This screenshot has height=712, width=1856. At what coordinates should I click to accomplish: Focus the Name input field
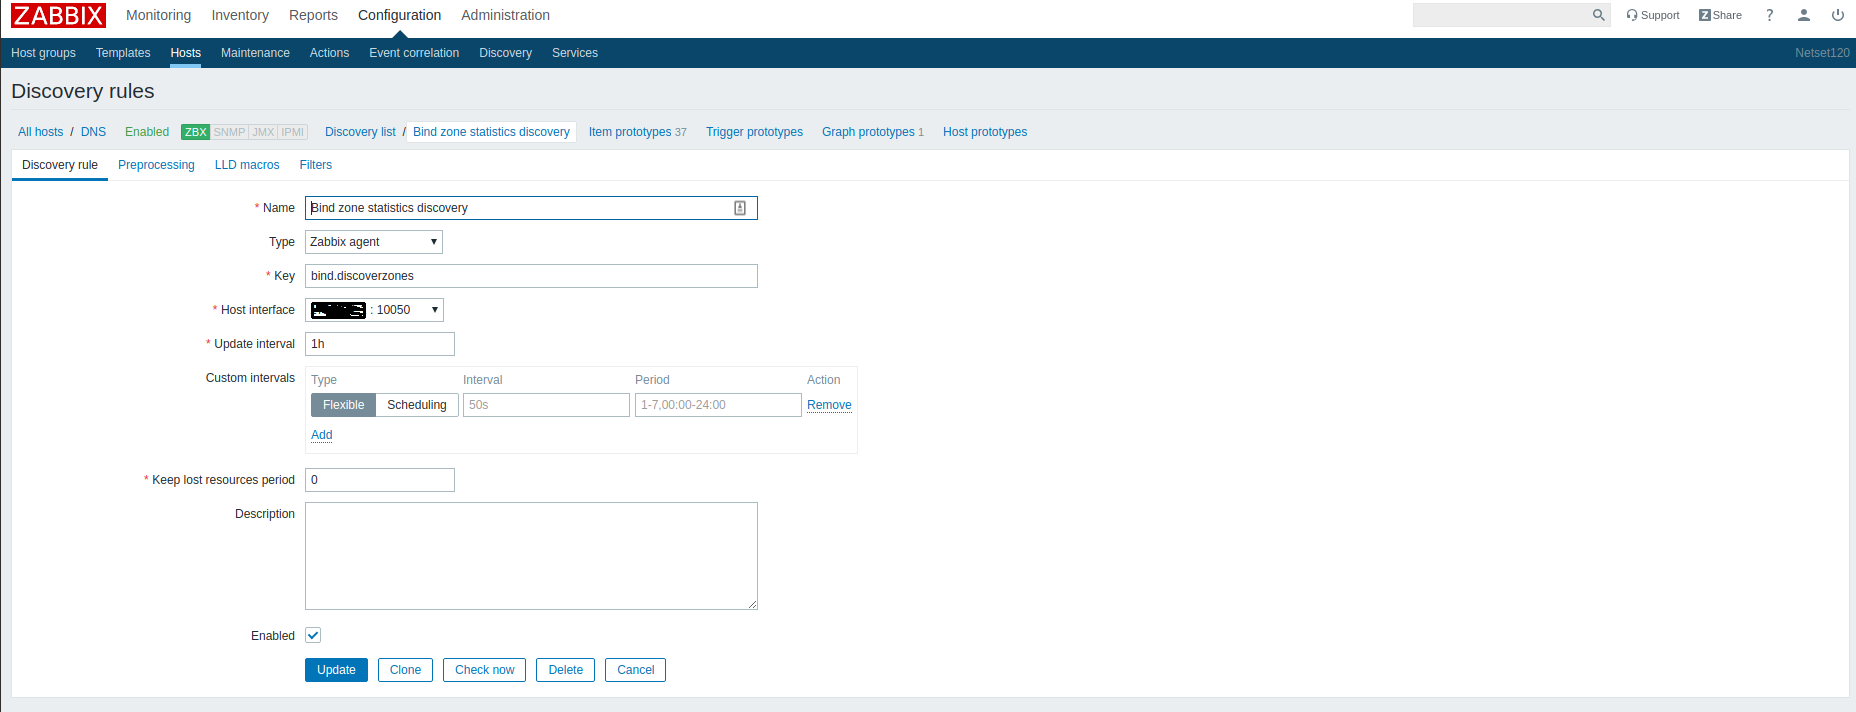(531, 208)
